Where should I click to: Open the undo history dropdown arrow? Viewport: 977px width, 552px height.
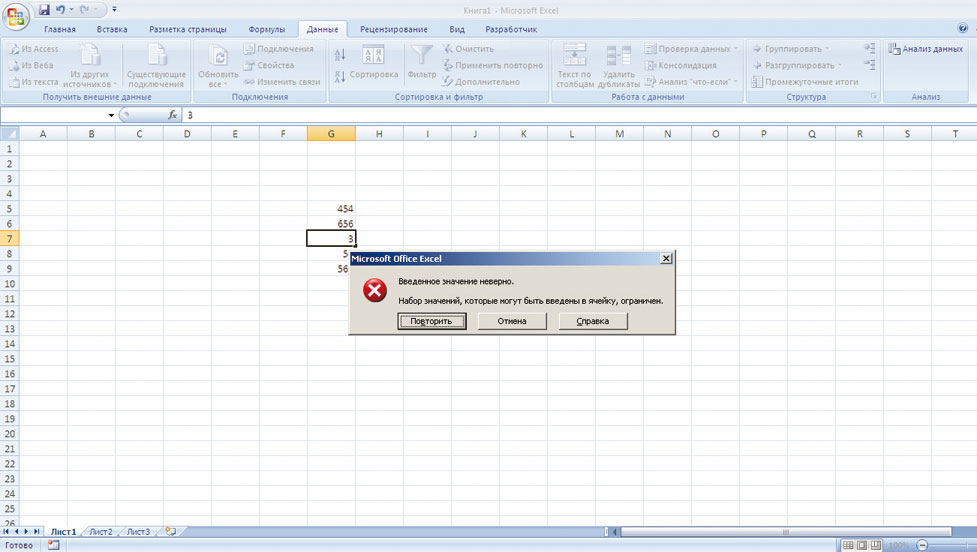(72, 9)
